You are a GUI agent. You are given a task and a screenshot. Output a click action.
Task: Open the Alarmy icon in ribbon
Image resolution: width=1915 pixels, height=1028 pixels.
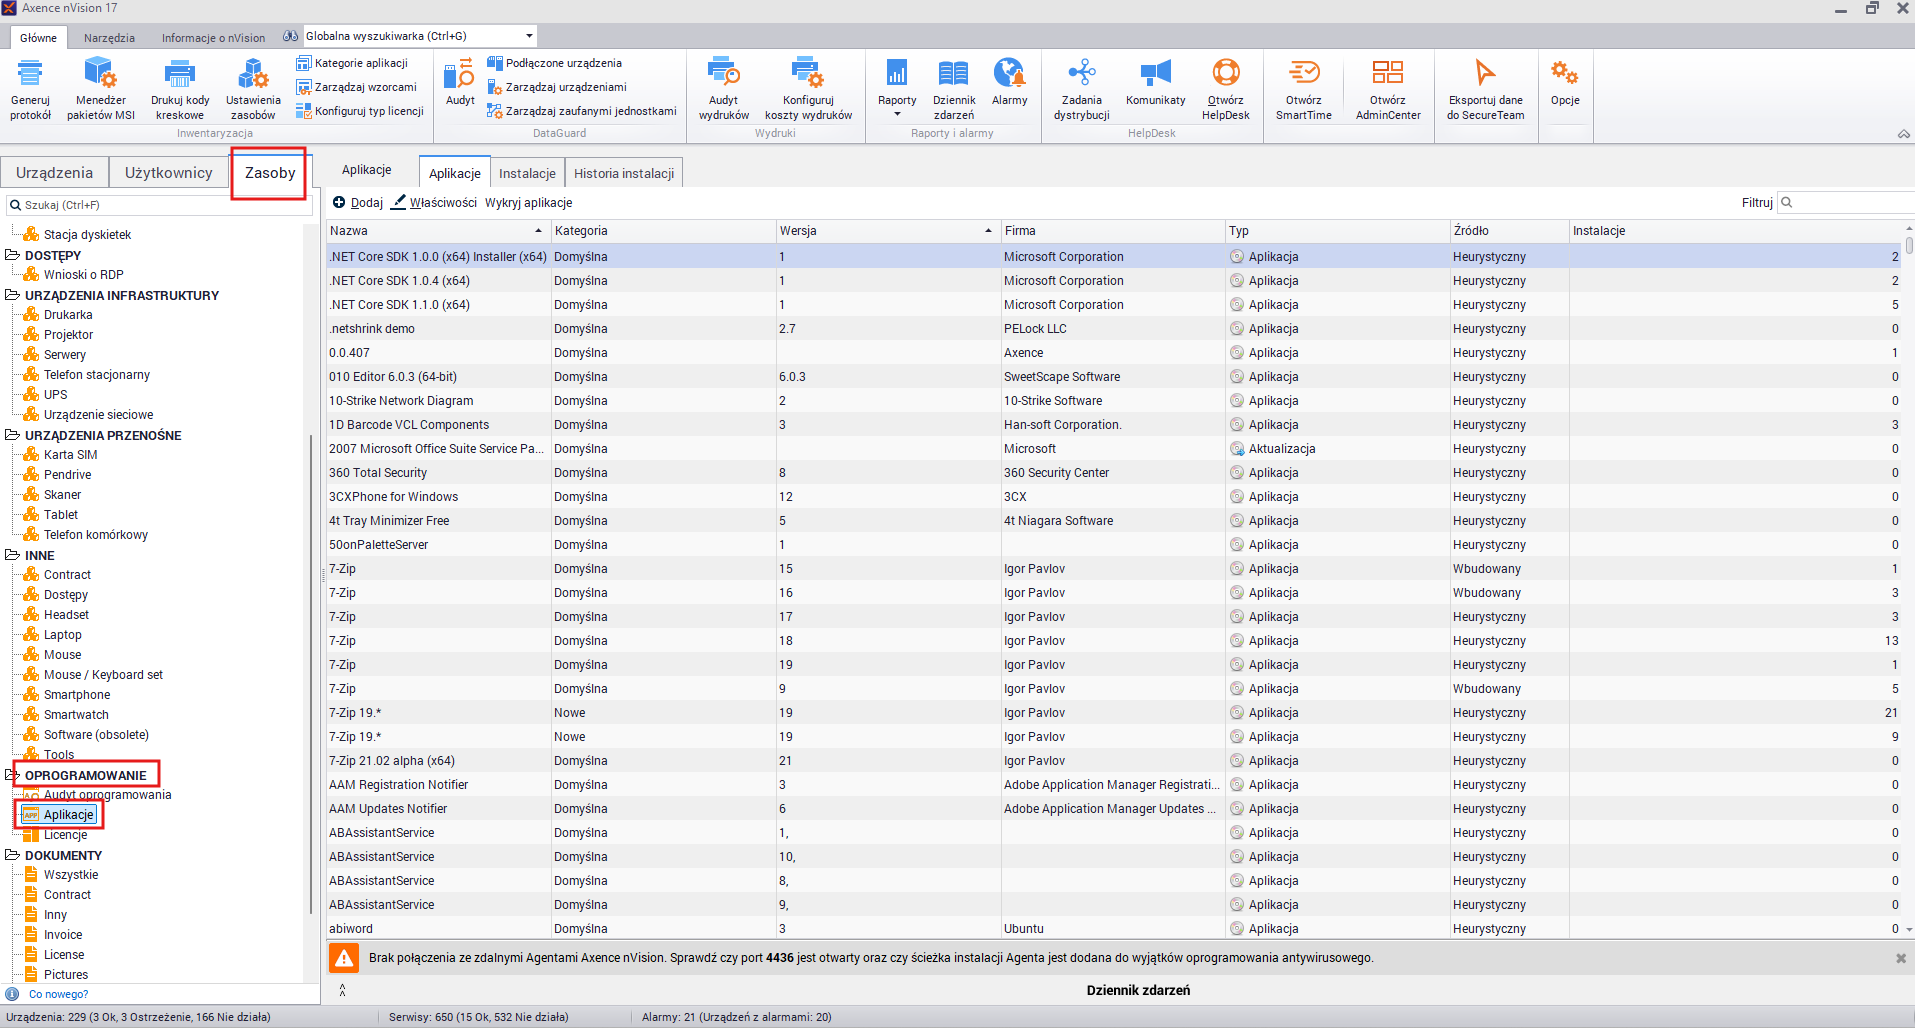(1009, 75)
